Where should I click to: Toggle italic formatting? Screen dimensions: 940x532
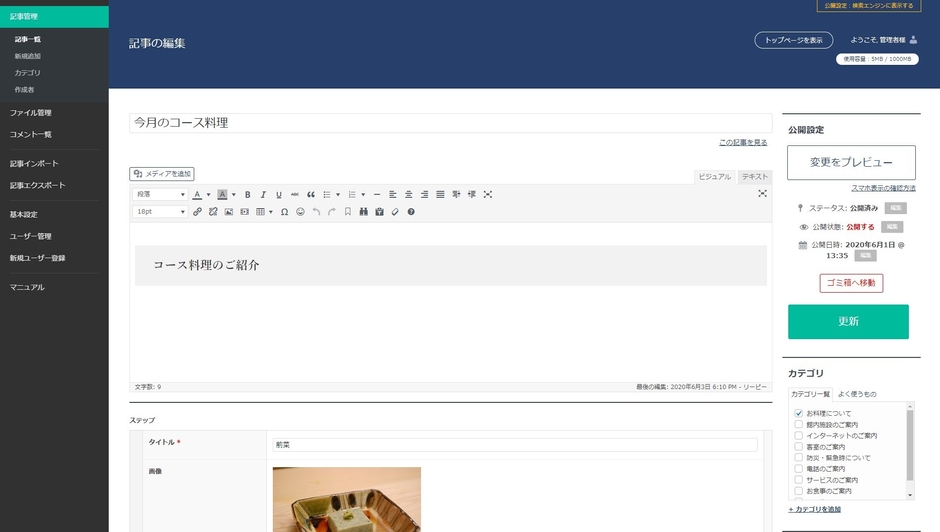tap(263, 194)
